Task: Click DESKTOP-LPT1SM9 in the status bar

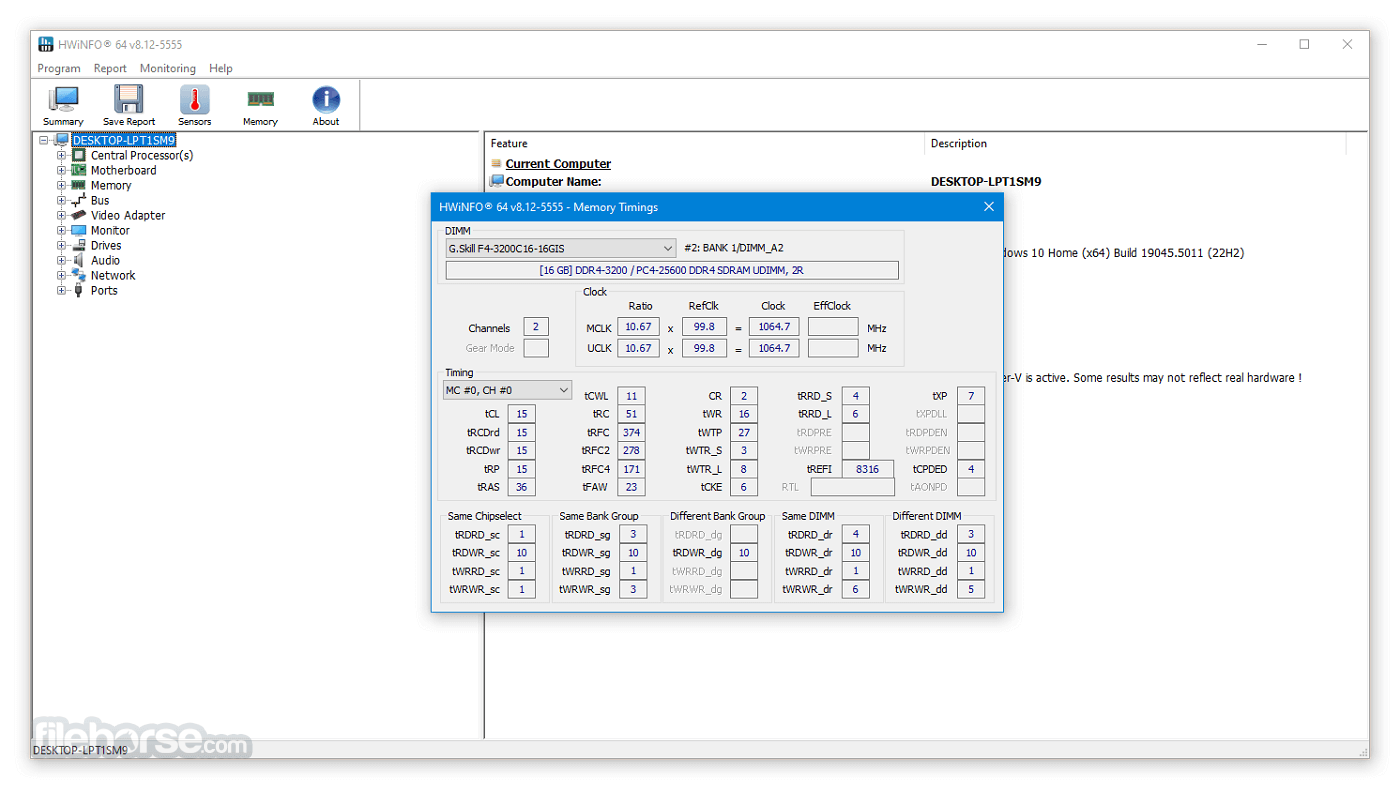Action: click(x=80, y=750)
